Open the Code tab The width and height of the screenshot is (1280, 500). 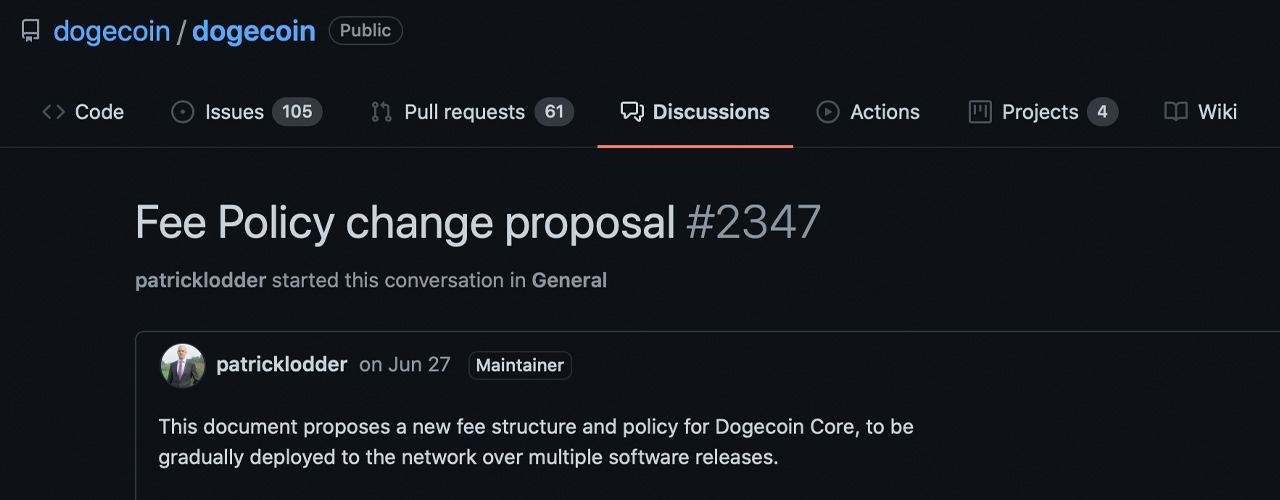[83, 112]
